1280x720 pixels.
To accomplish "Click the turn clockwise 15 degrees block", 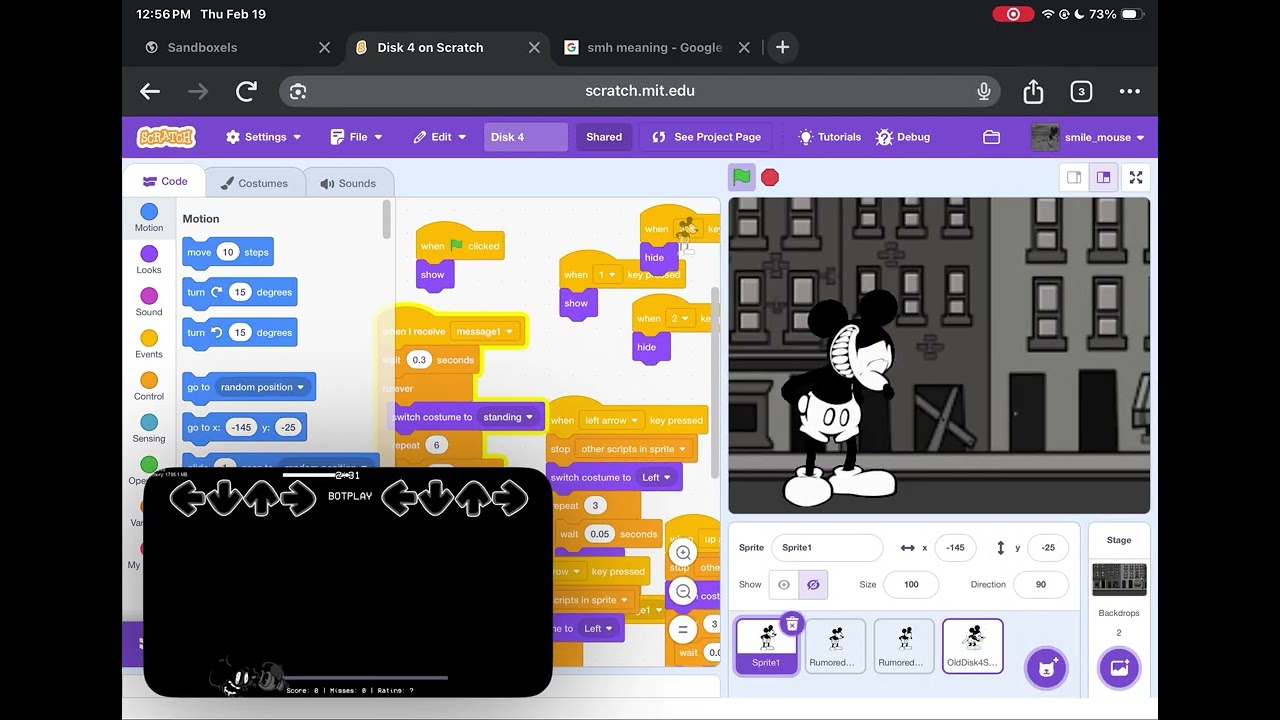I will pos(240,292).
